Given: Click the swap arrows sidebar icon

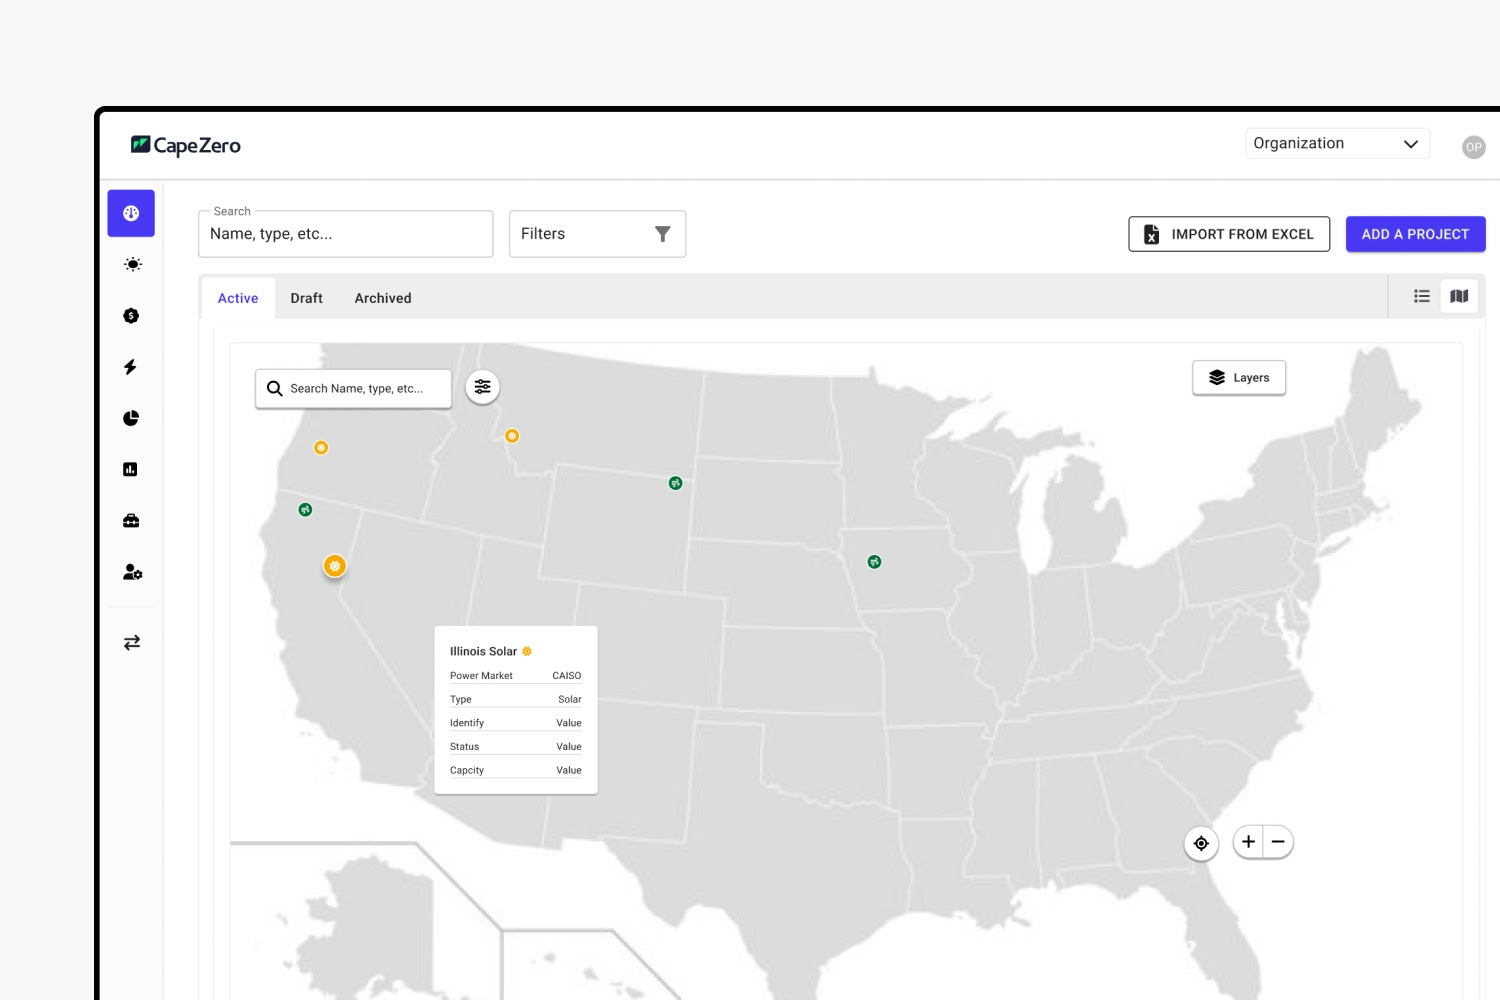Looking at the screenshot, I should pos(132,643).
